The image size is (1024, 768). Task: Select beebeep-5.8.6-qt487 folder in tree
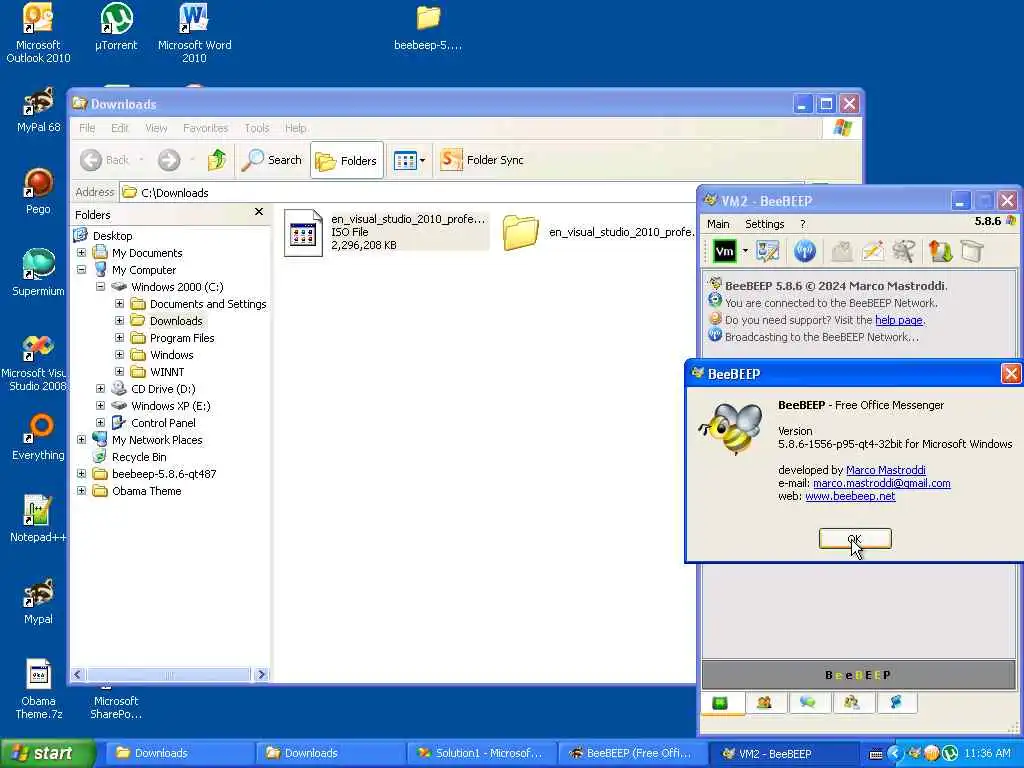tap(164, 473)
